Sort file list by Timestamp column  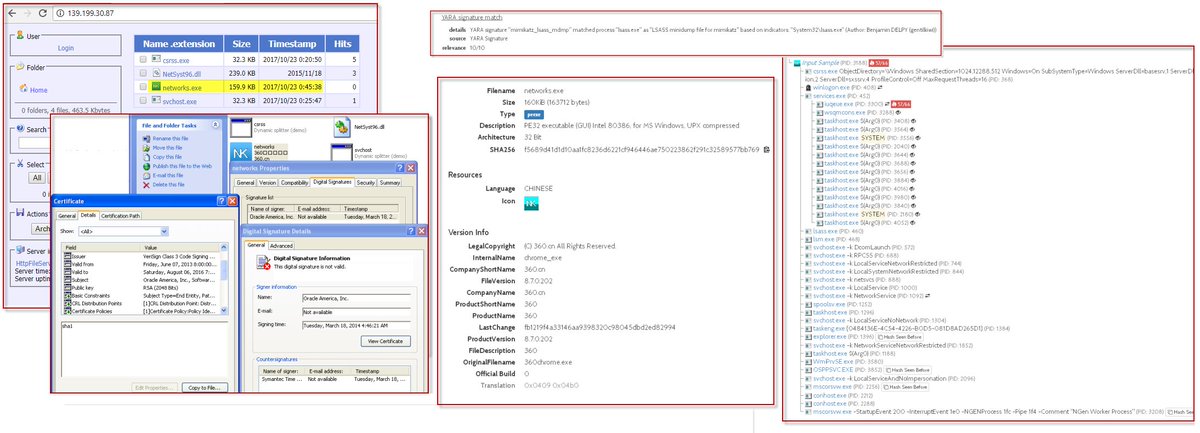pos(292,44)
